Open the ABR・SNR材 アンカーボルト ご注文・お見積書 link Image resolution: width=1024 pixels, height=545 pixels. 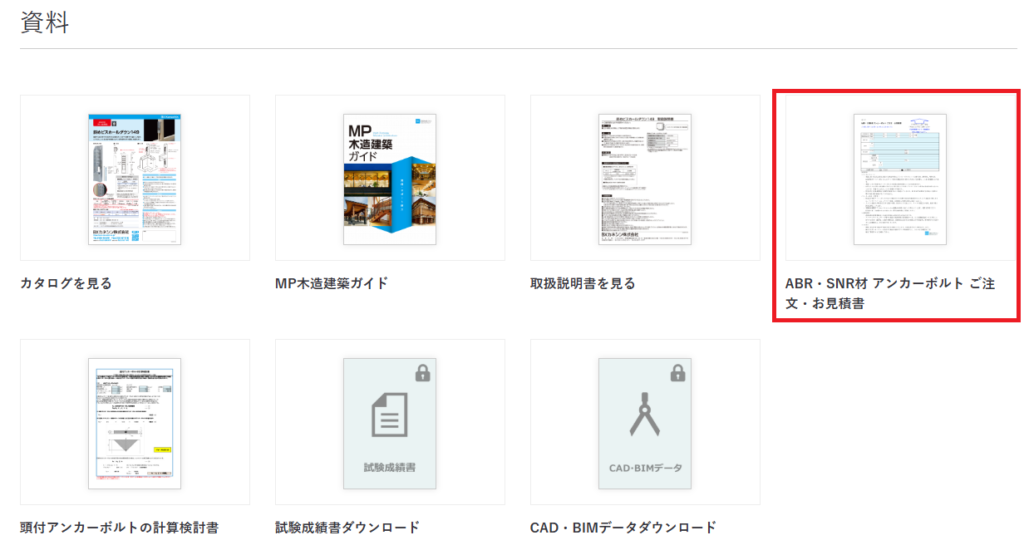(x=889, y=292)
